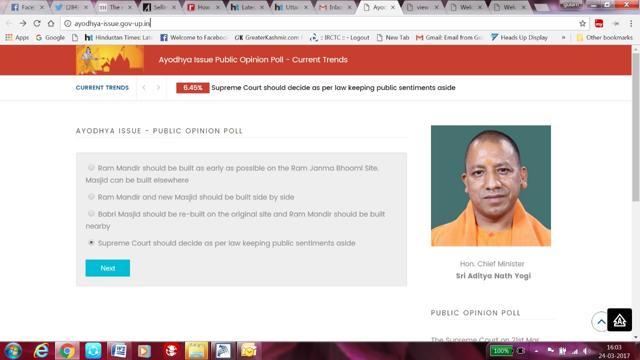Show next current trend
This screenshot has width=640, height=360.
tap(158, 88)
